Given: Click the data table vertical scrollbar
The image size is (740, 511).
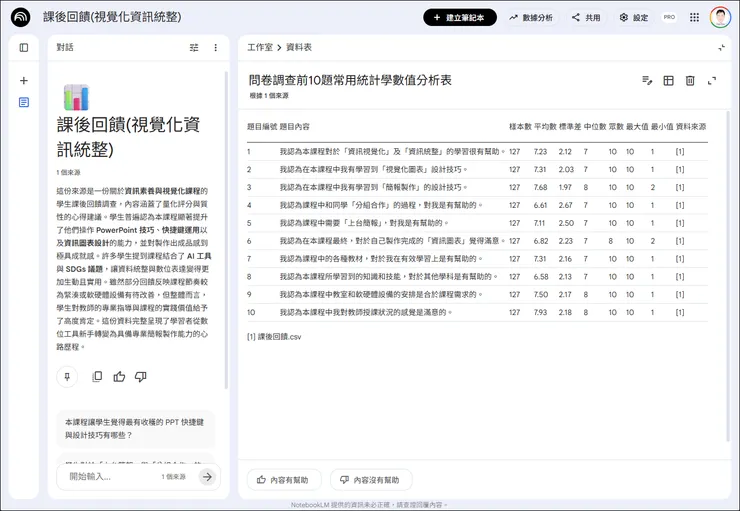Looking at the screenshot, I should pyautogui.click(x=728, y=276).
